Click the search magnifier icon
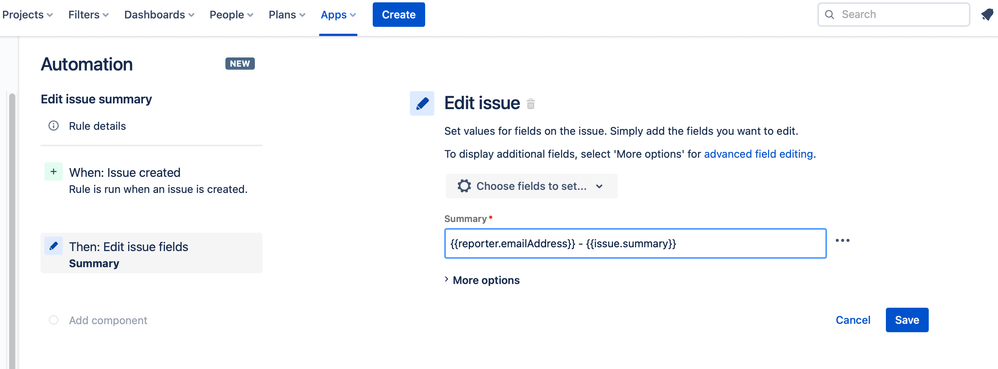Screen dimensions: 998x369 (x=829, y=15)
